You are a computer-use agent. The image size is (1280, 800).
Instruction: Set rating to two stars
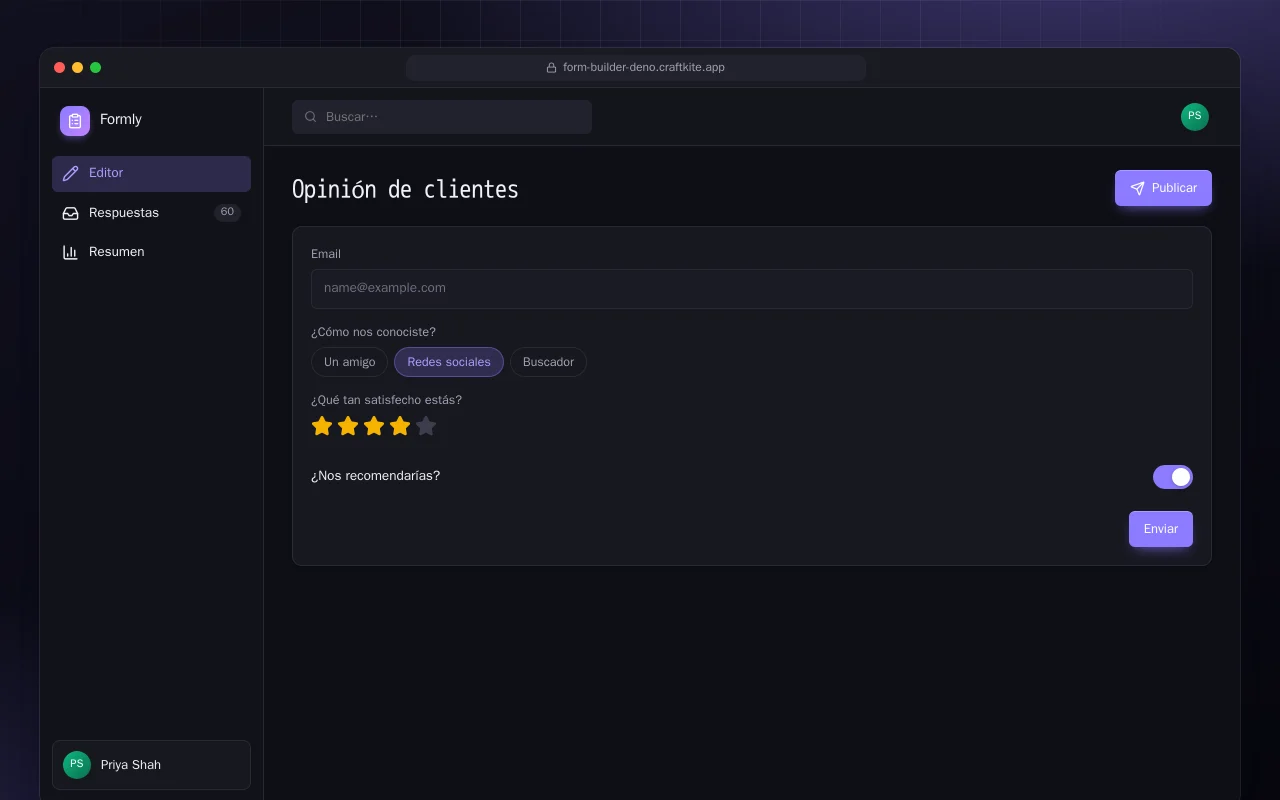pos(348,426)
